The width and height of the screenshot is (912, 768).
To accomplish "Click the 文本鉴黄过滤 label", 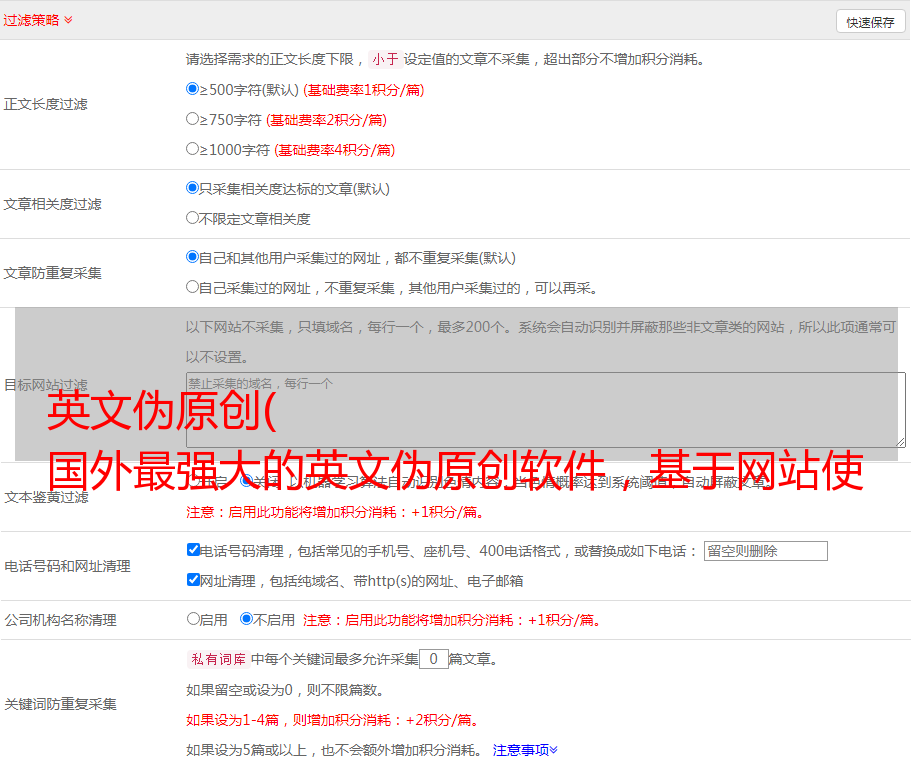I will (x=47, y=497).
